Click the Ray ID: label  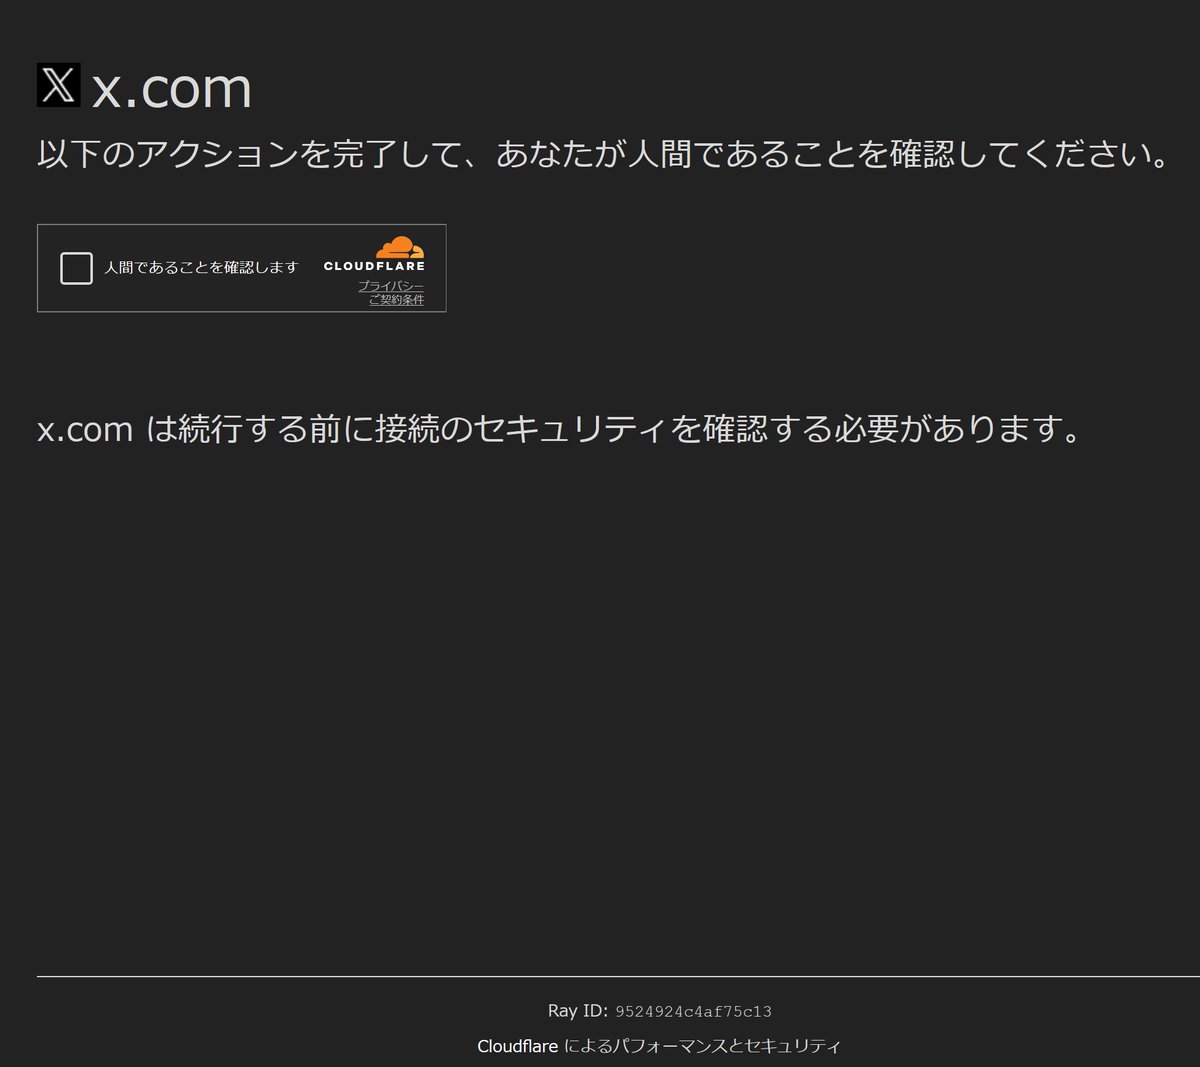577,1011
